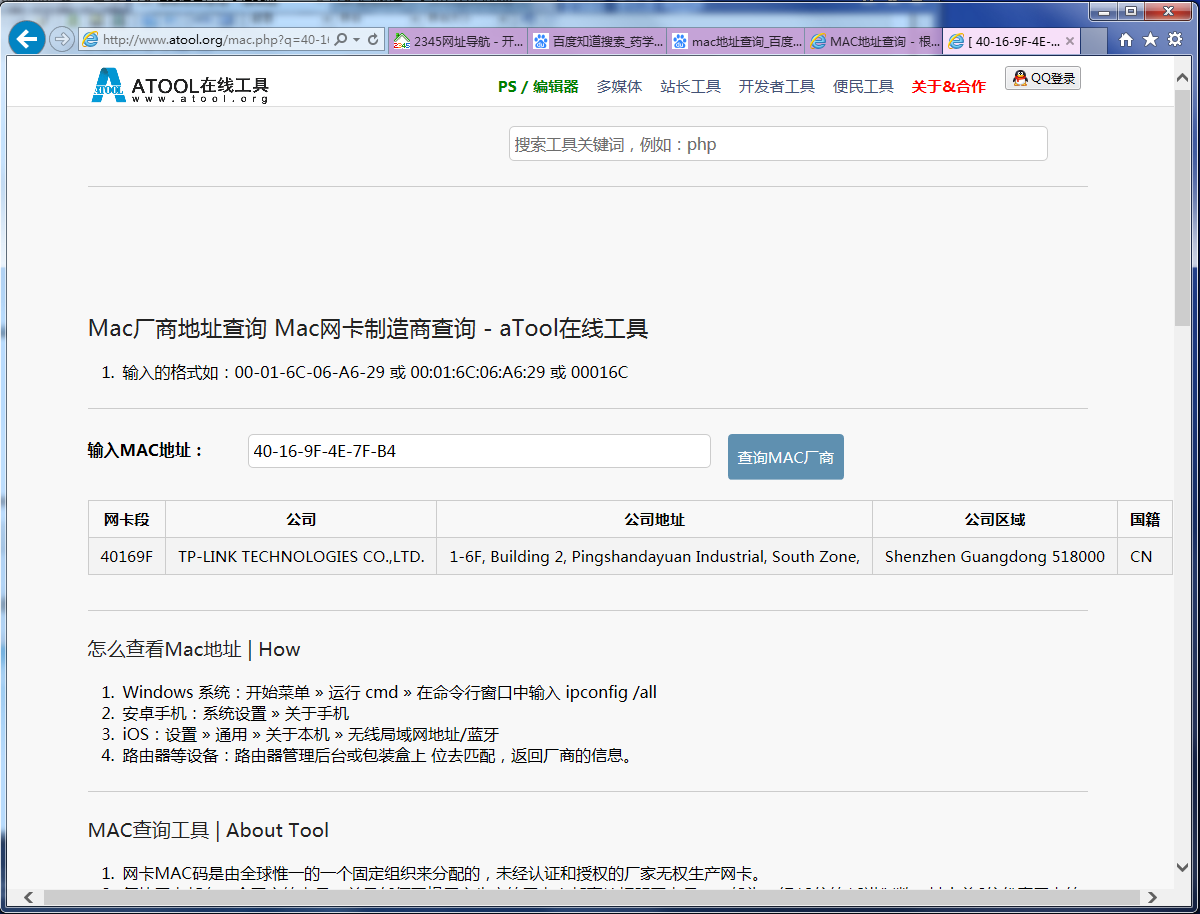Screen dimensions: 1200x914
Task: Maximize the Internet Explorer window
Action: 1132,11
